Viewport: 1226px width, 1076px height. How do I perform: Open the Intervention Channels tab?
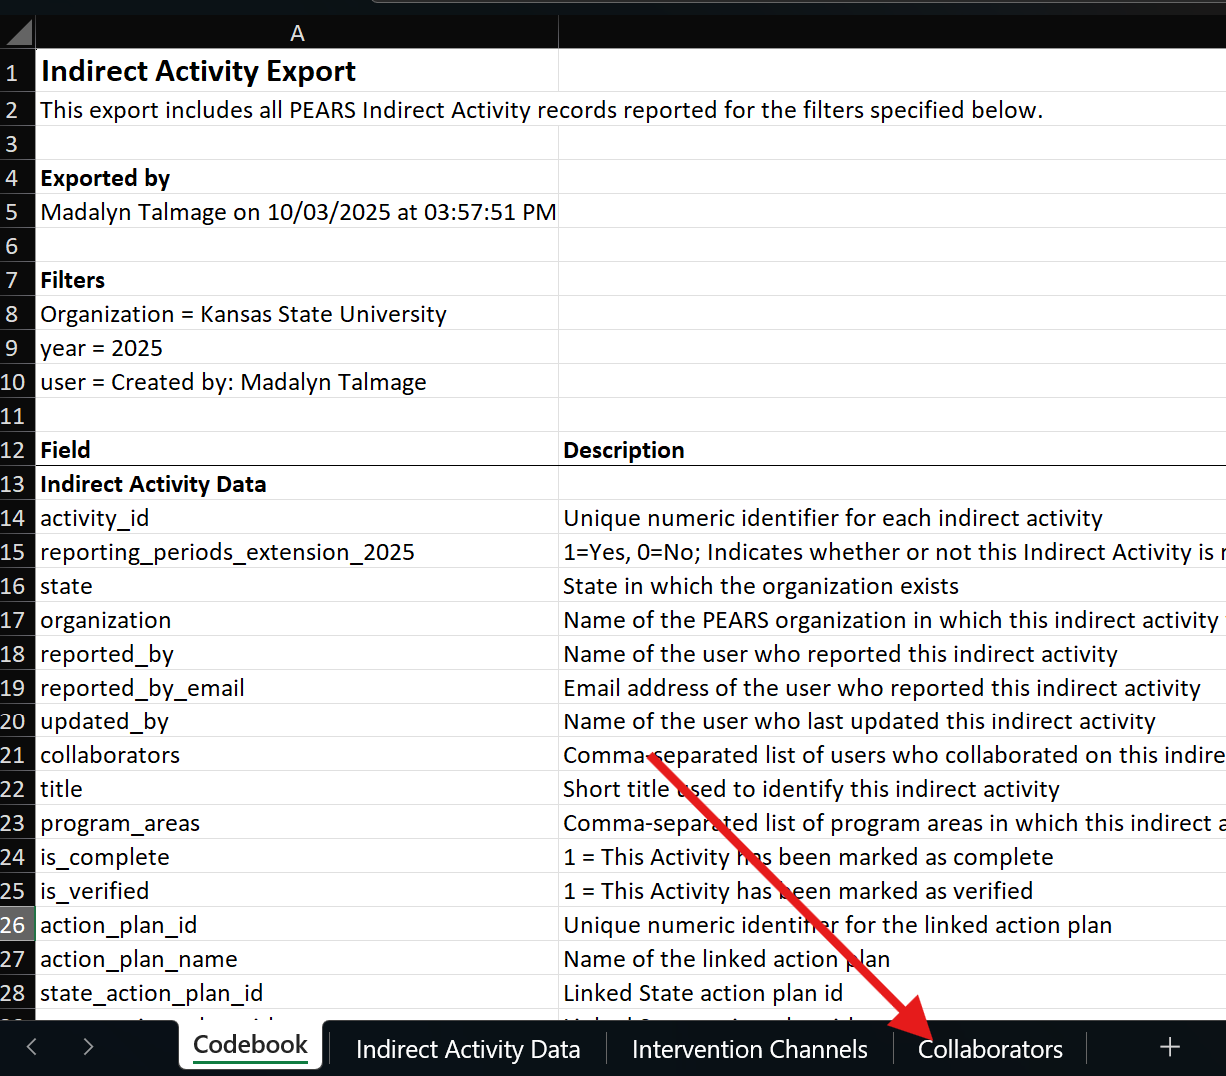(x=749, y=1049)
